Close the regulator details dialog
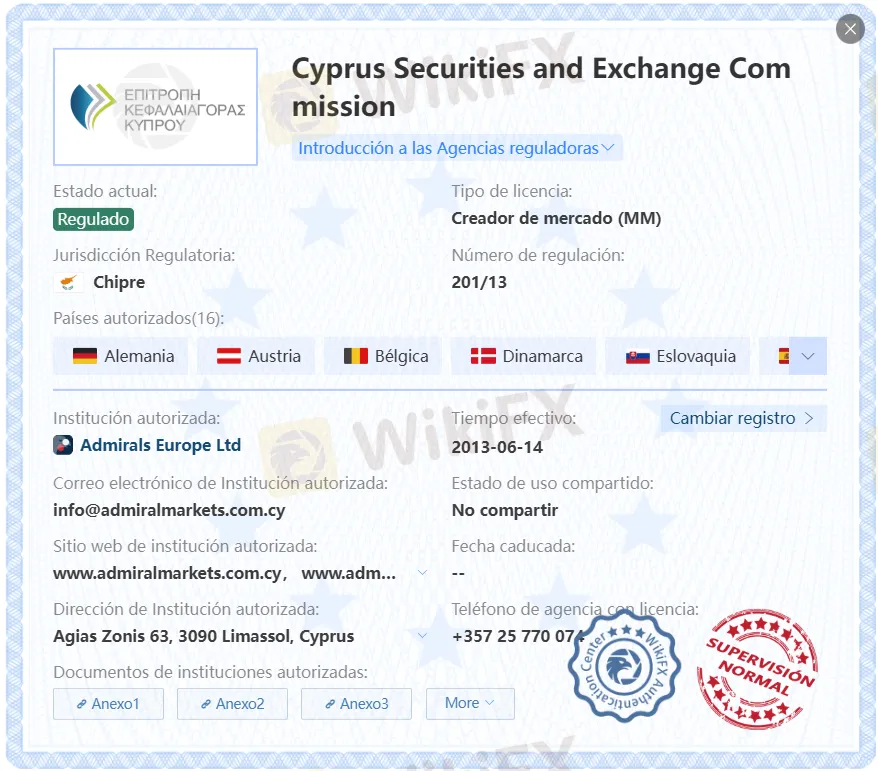878x771 pixels. 850,29
